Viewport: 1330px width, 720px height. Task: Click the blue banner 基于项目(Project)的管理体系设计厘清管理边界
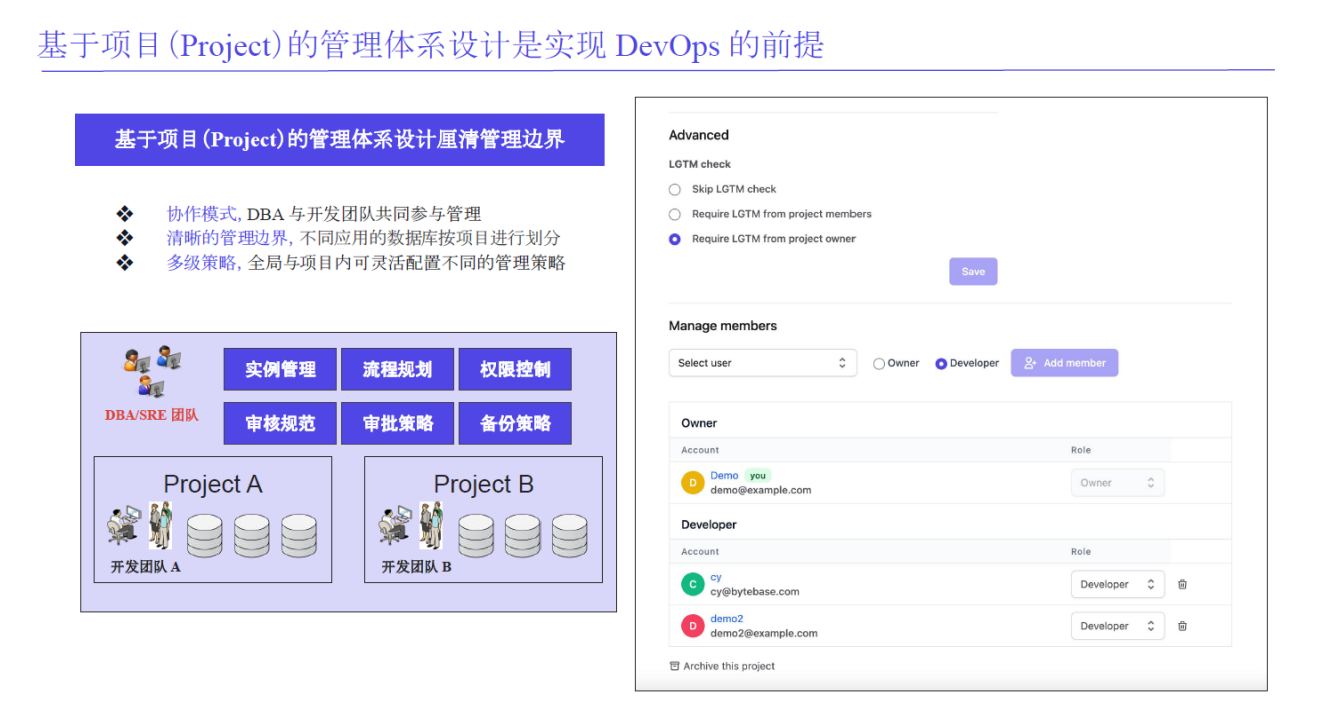(340, 140)
